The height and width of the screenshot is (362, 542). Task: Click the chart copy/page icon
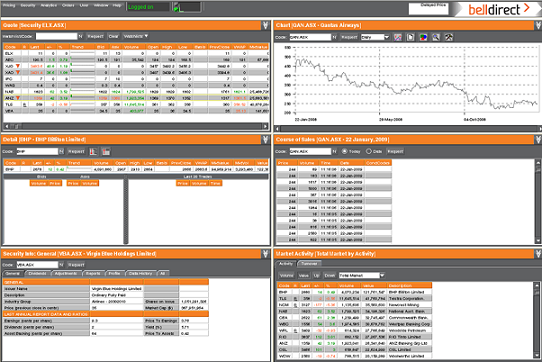(x=410, y=37)
